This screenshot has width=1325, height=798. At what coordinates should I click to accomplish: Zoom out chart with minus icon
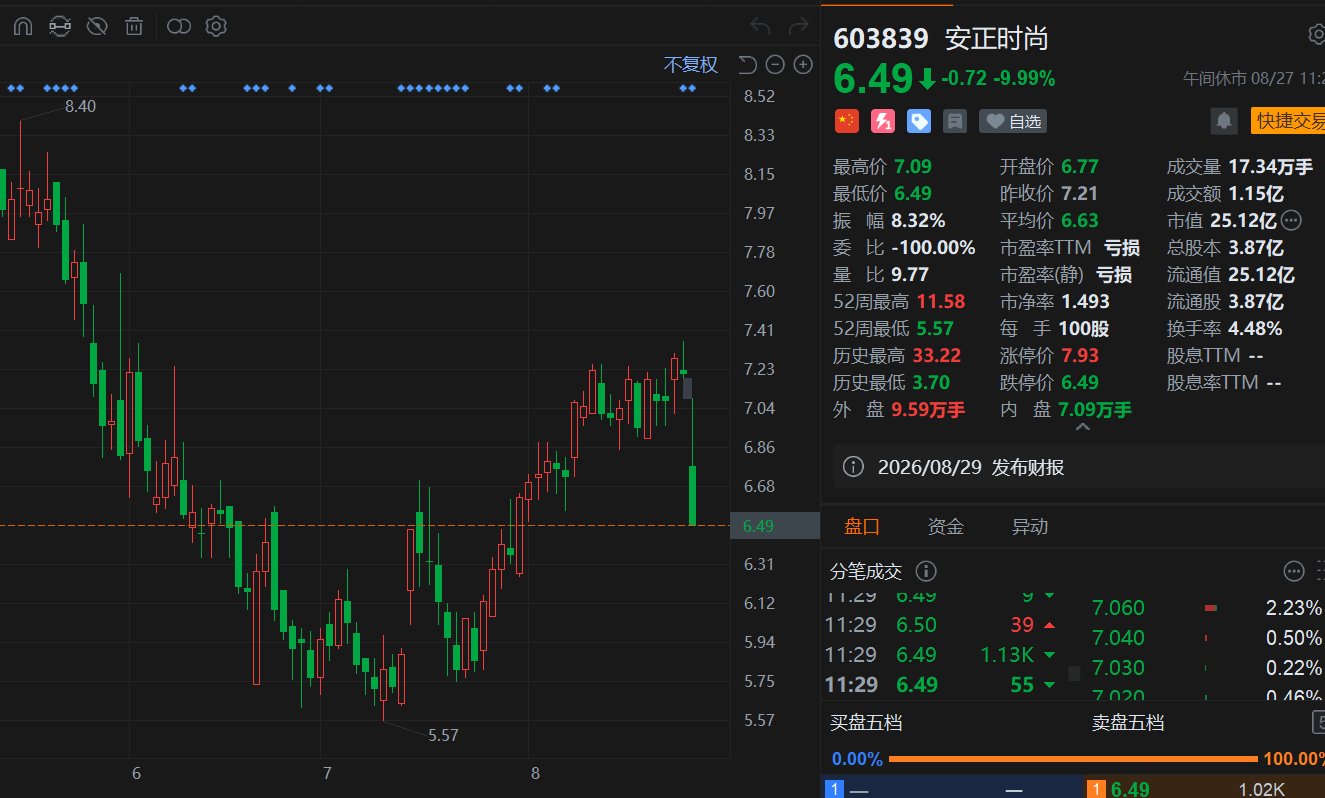pos(775,65)
